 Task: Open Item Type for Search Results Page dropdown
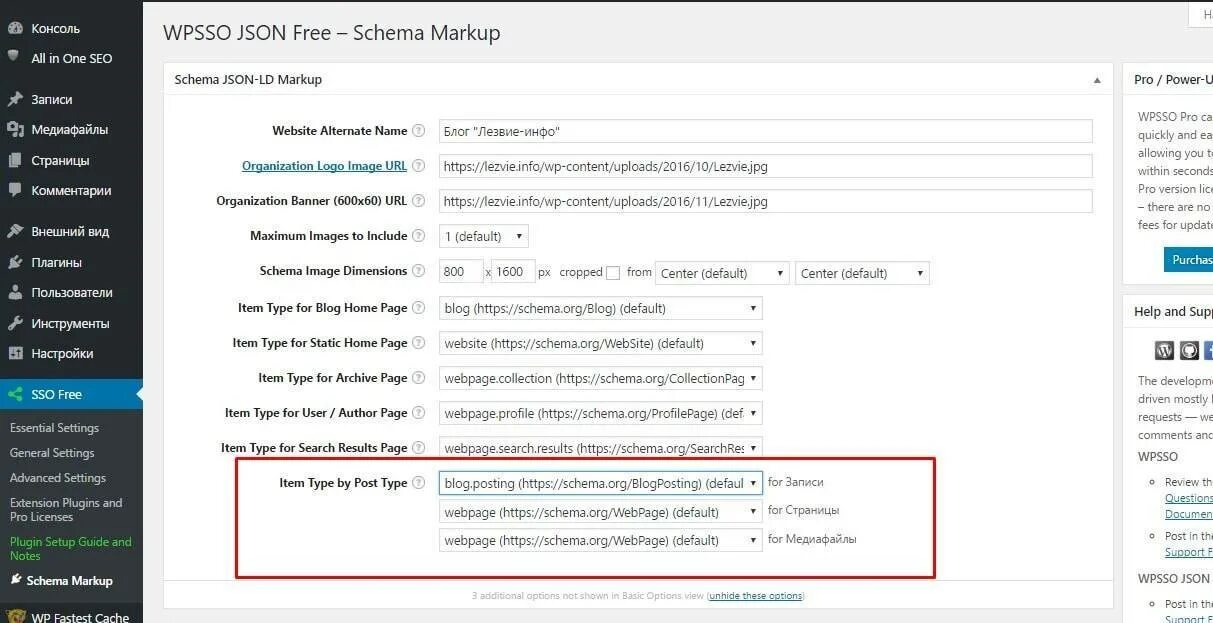(600, 448)
